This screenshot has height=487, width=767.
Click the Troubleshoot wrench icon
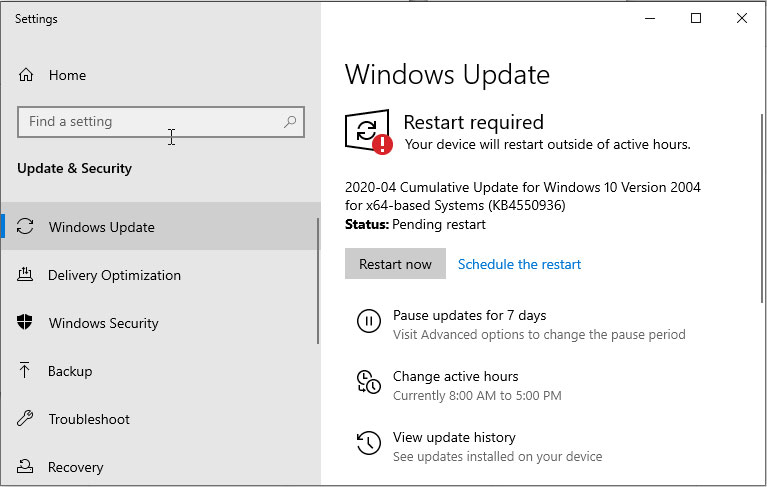click(25, 419)
